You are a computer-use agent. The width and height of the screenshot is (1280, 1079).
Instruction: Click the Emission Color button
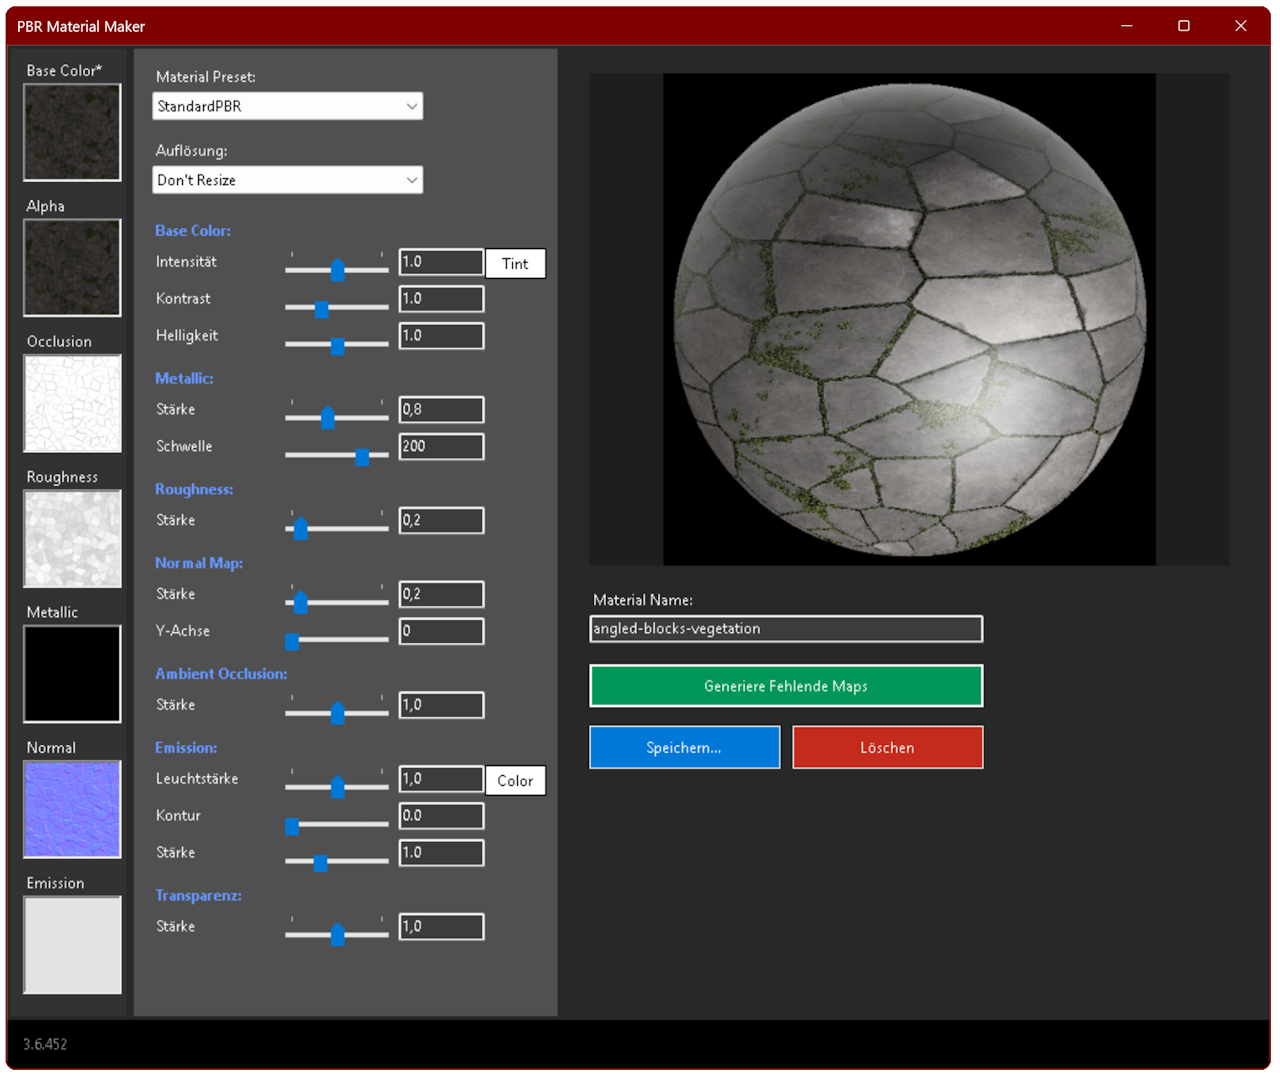[x=515, y=781]
